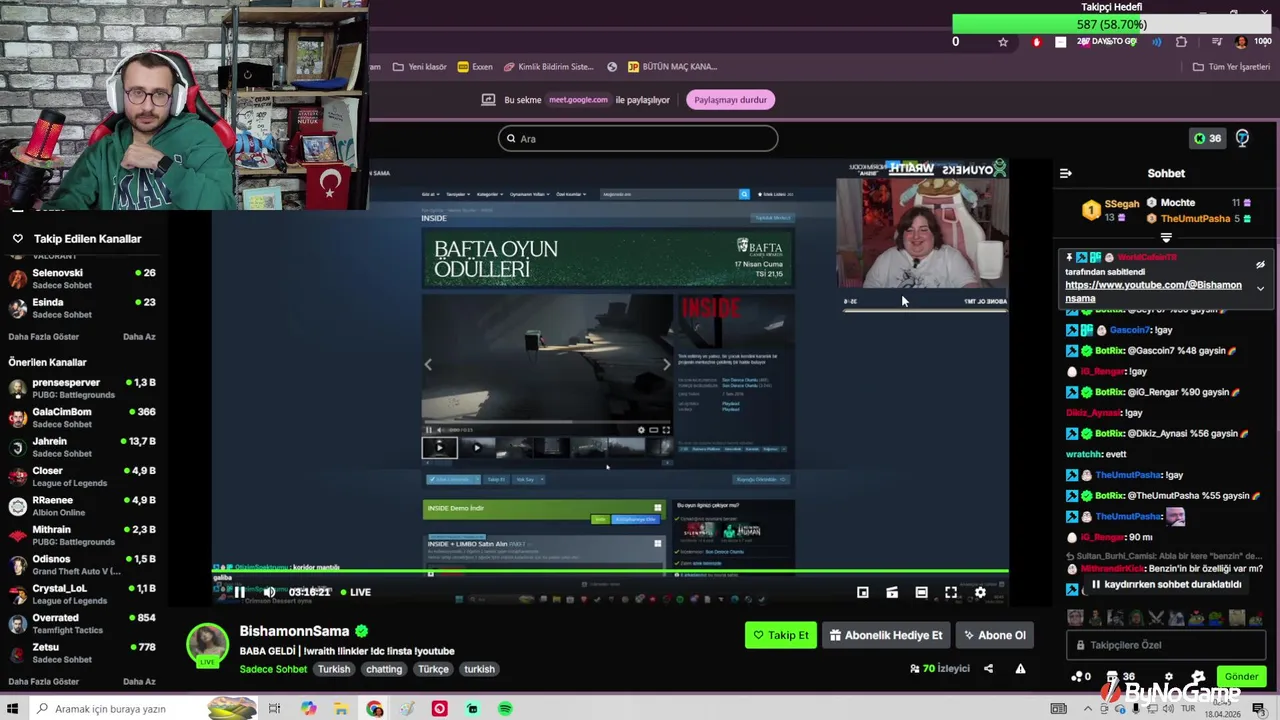Click Daha Fazla Göster under followed channels
The width and height of the screenshot is (1280, 720).
[43, 337]
